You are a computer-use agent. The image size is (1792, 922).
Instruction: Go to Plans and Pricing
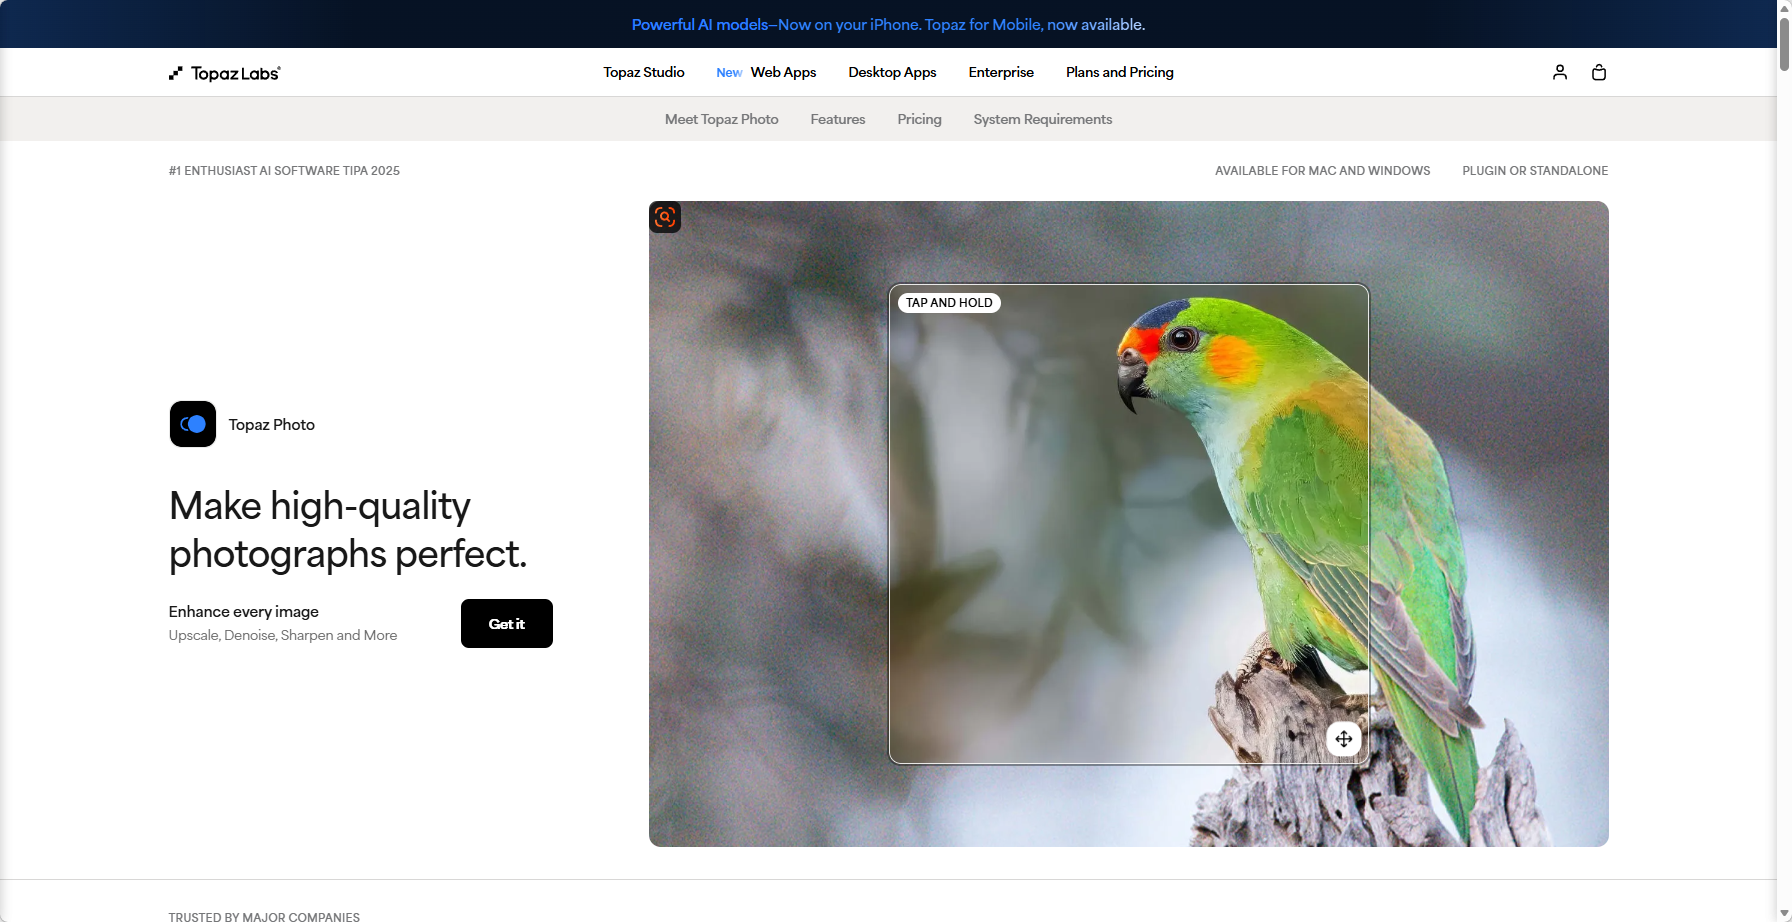click(x=1120, y=72)
